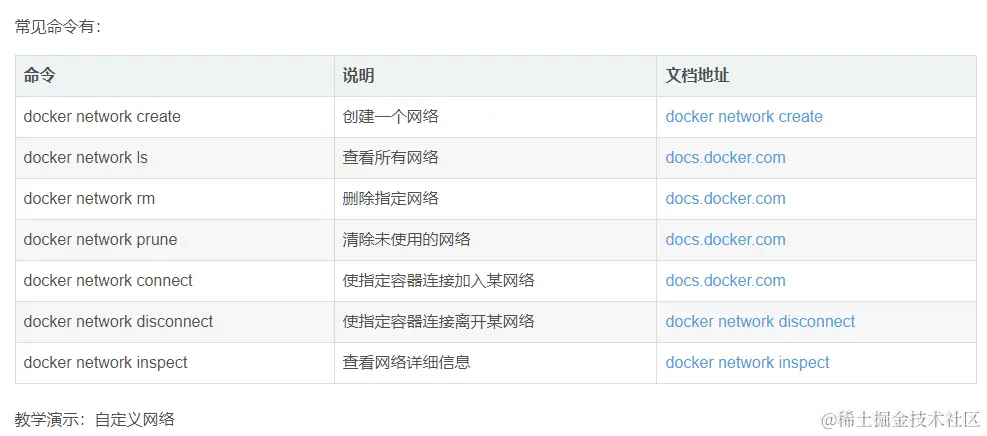The image size is (987, 436).
Task: Open docs.docker.com link in docker network rm row
Action: pyautogui.click(x=725, y=199)
